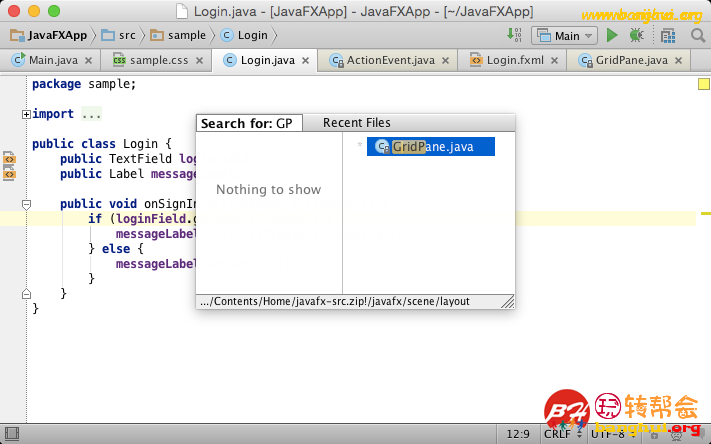
Task: Change CRLF line separator
Action: (x=562, y=434)
